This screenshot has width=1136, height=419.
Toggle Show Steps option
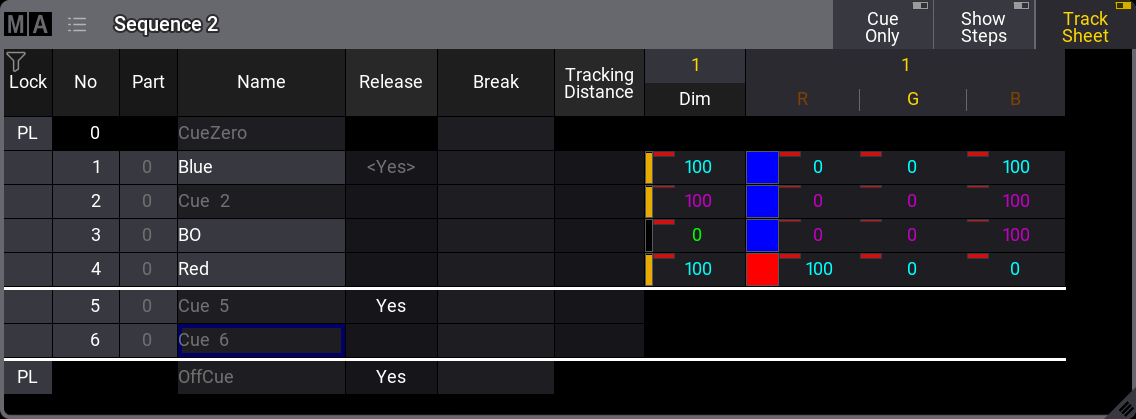coord(983,26)
